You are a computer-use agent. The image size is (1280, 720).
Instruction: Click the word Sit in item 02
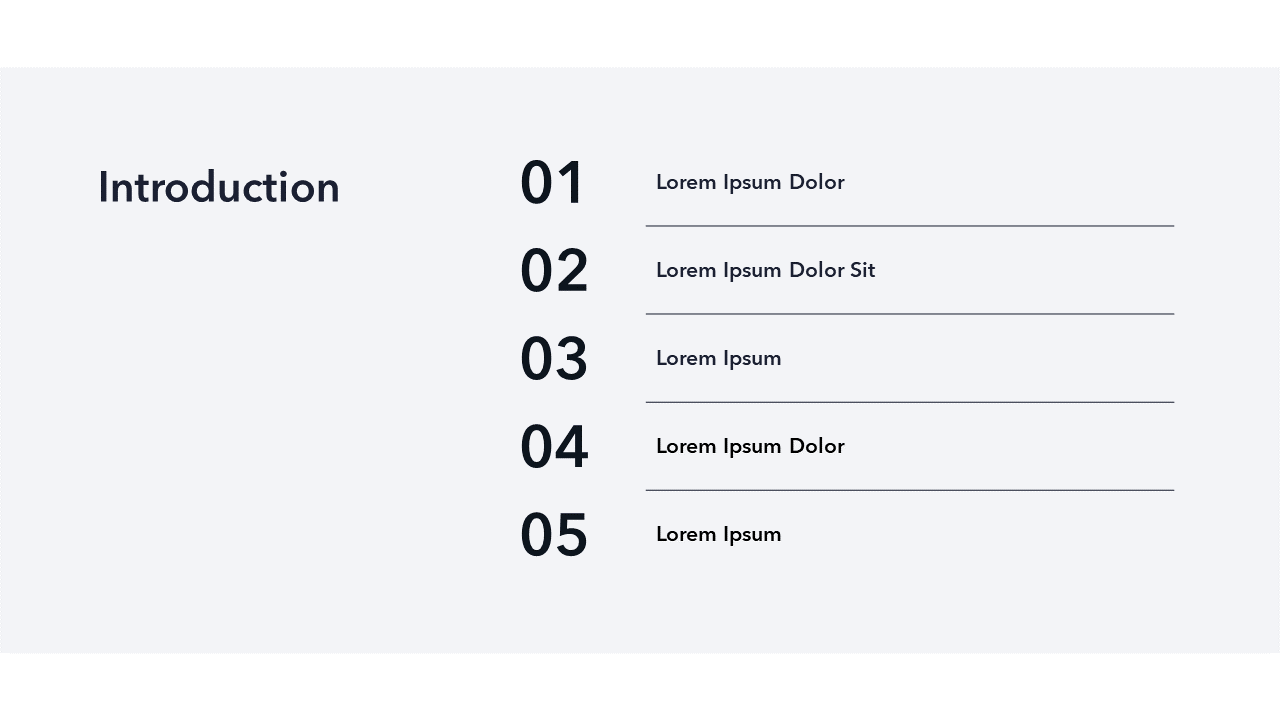(862, 271)
